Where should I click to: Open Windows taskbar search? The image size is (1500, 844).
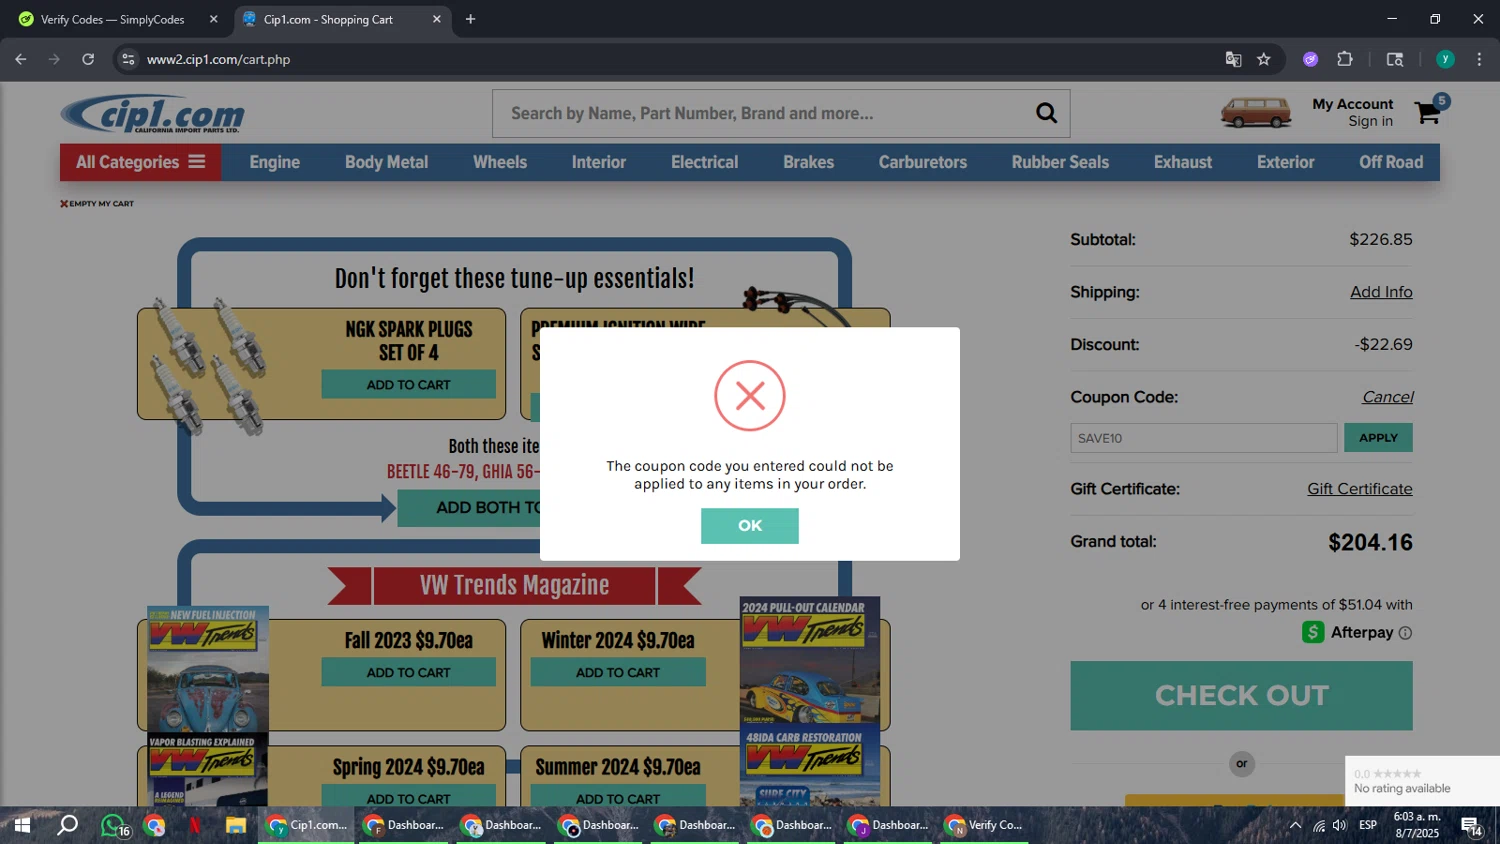[x=67, y=825]
